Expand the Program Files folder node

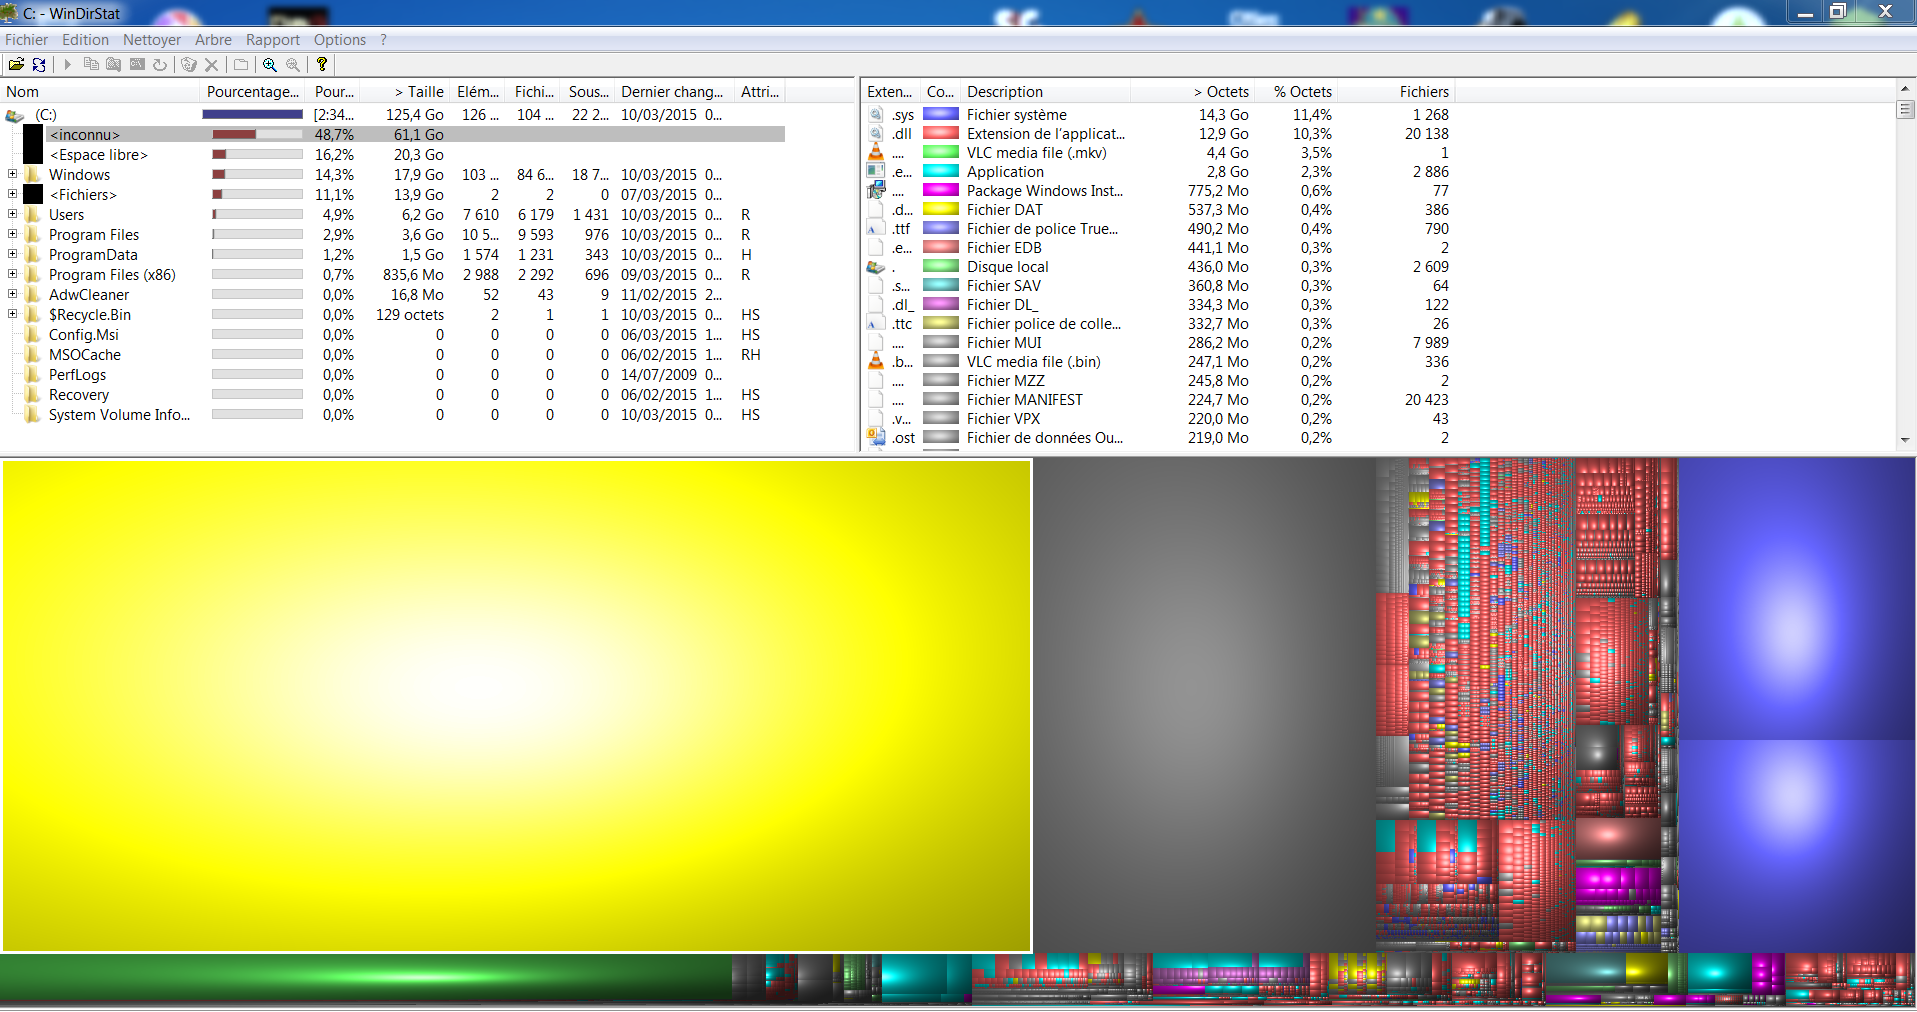pyautogui.click(x=12, y=234)
